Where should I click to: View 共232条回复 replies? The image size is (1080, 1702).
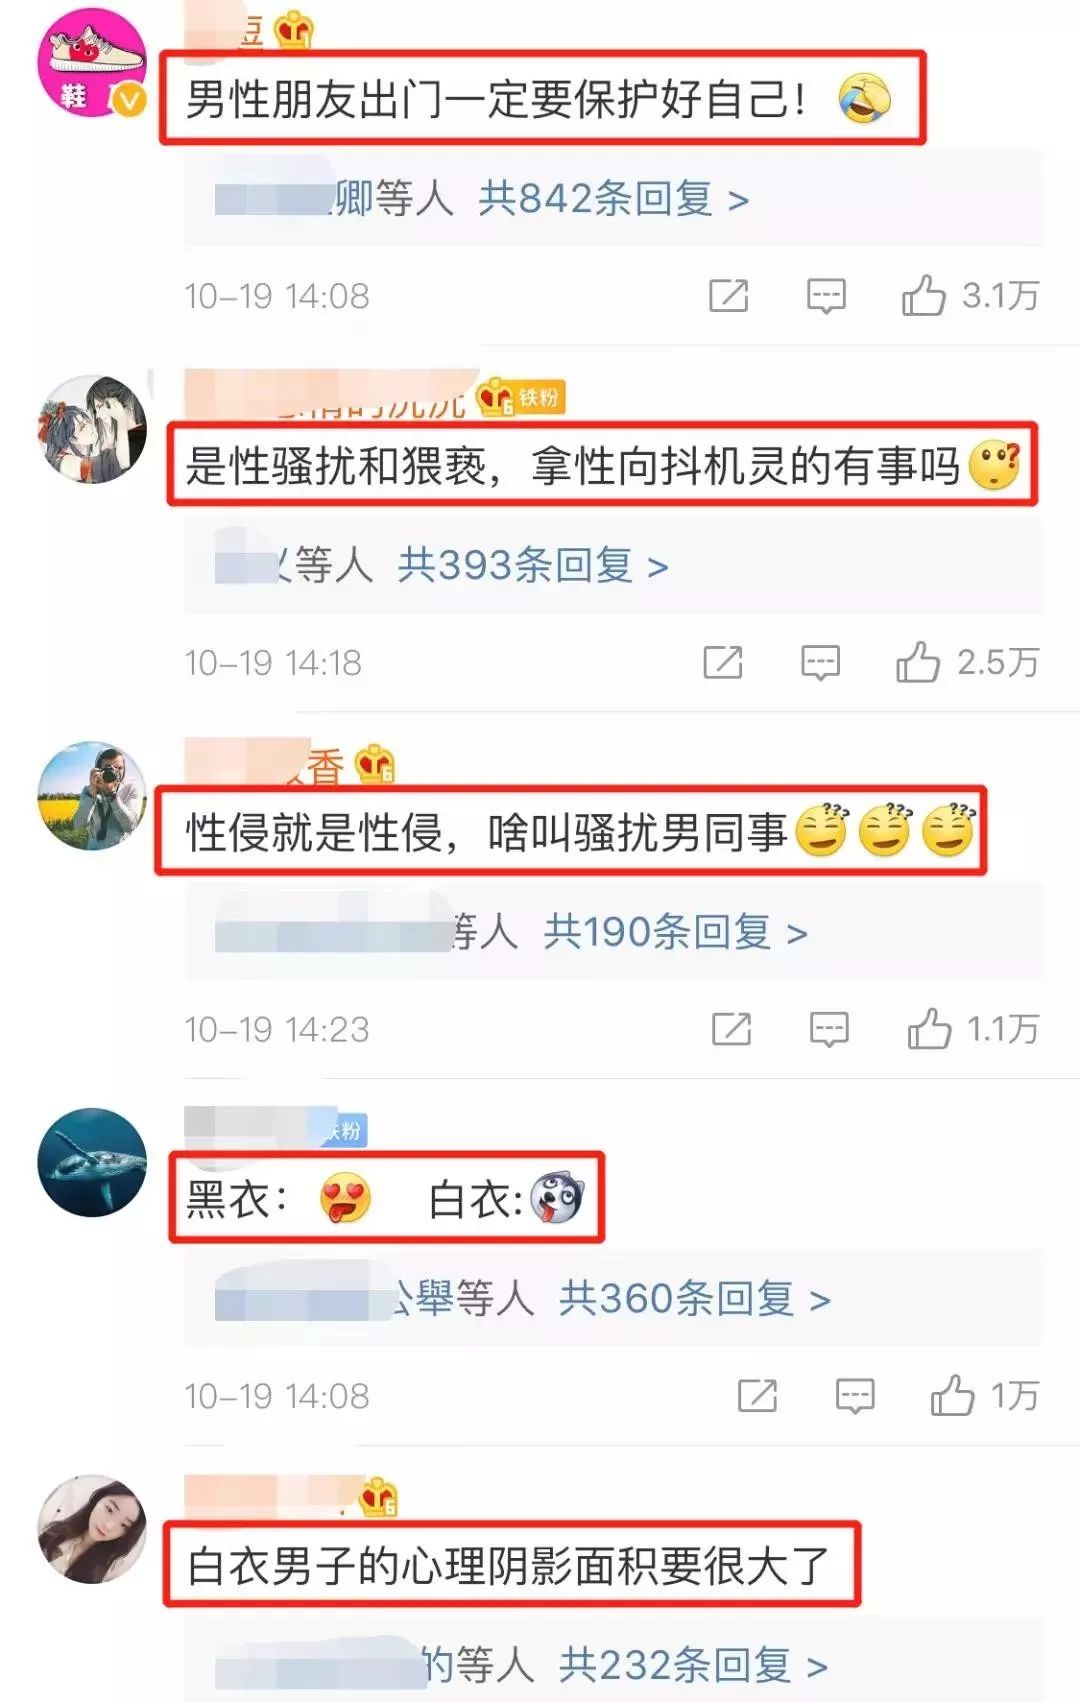coord(693,1665)
